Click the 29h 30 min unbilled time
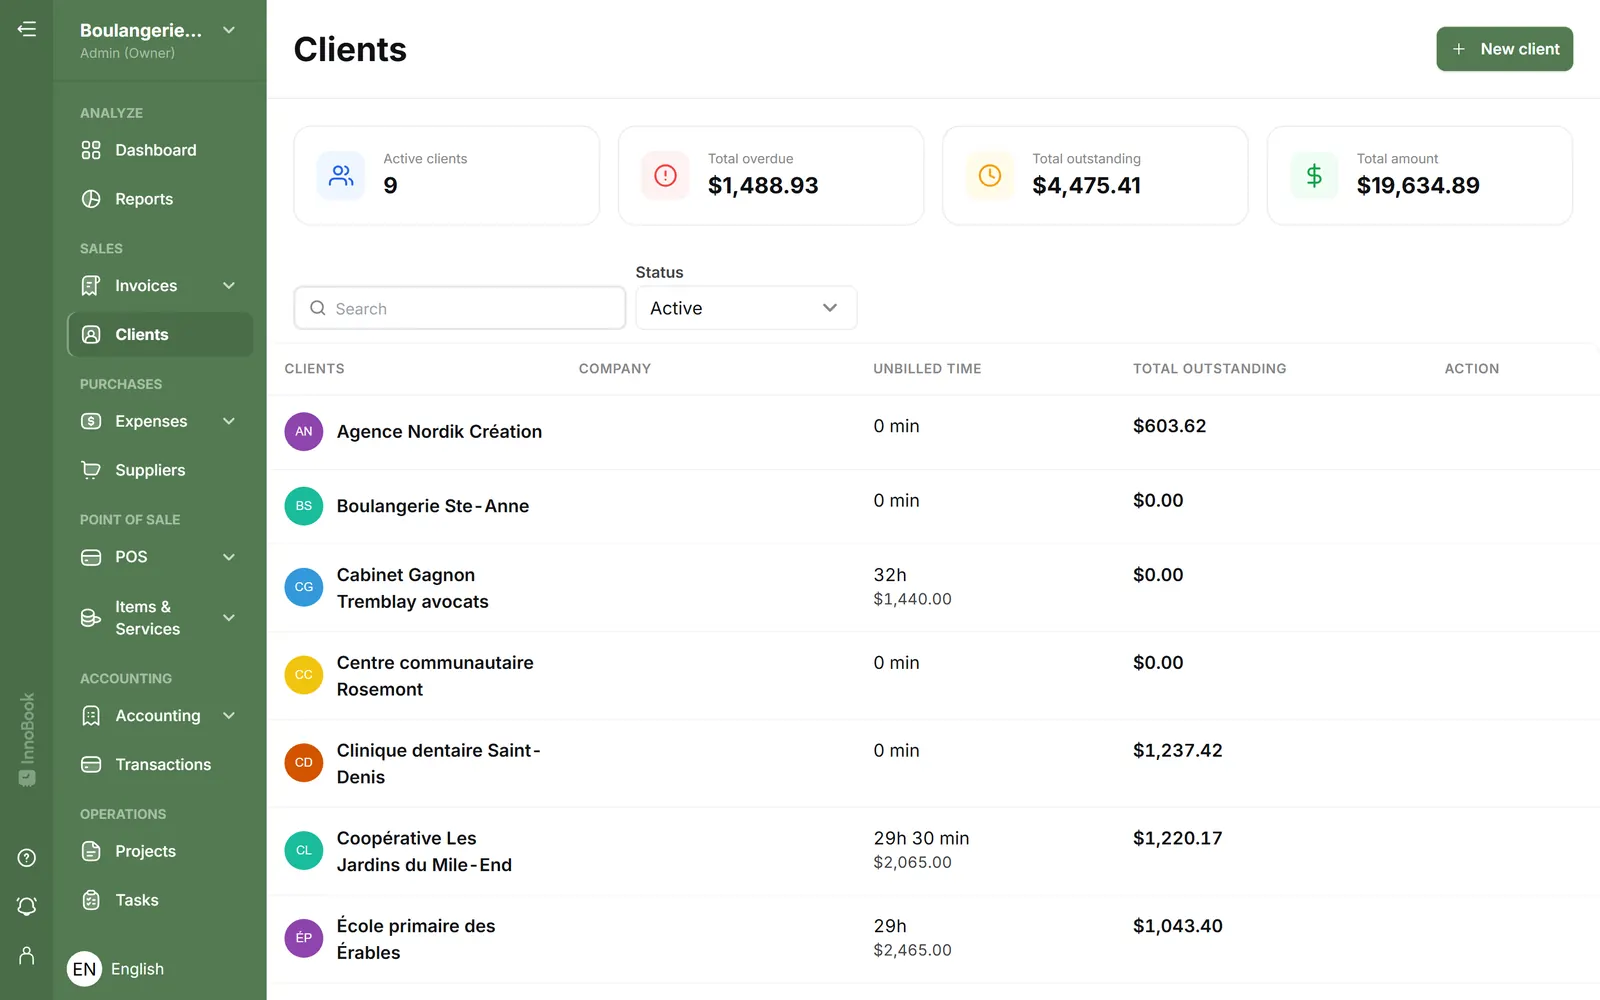The image size is (1600, 1000). pos(921,839)
